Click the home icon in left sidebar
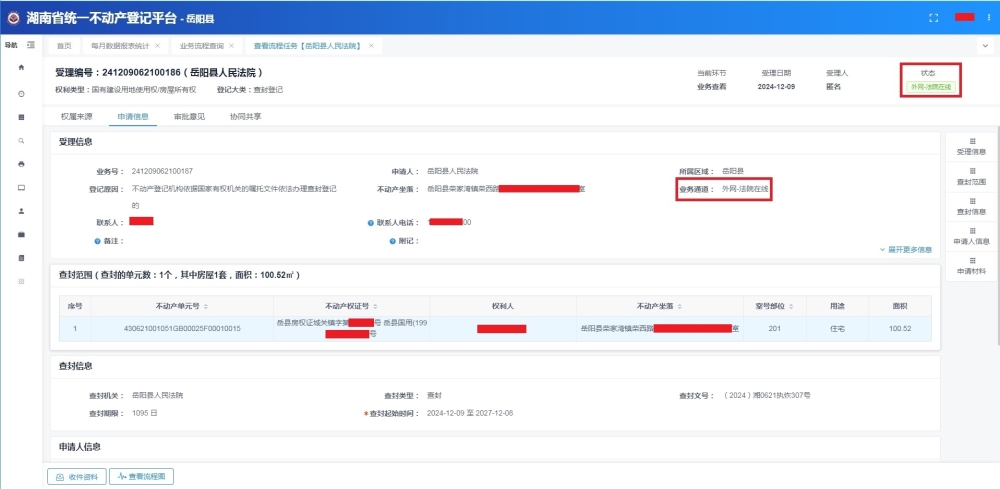This screenshot has height=489, width=1000. point(21,68)
